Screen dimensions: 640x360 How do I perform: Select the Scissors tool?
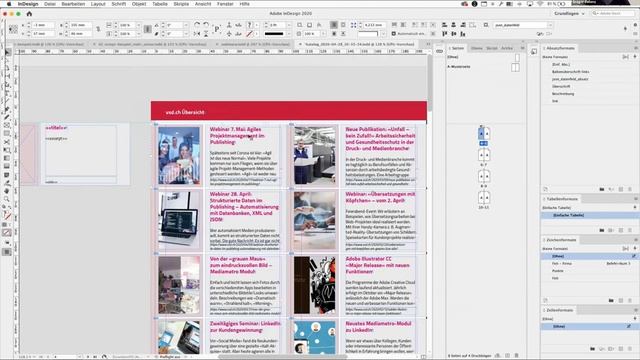[x=7, y=142]
